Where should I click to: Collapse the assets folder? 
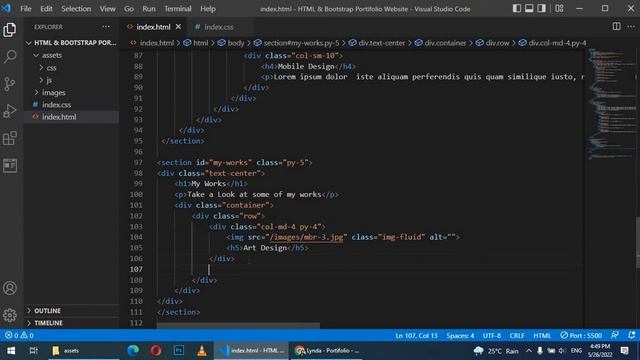pyautogui.click(x=71, y=55)
